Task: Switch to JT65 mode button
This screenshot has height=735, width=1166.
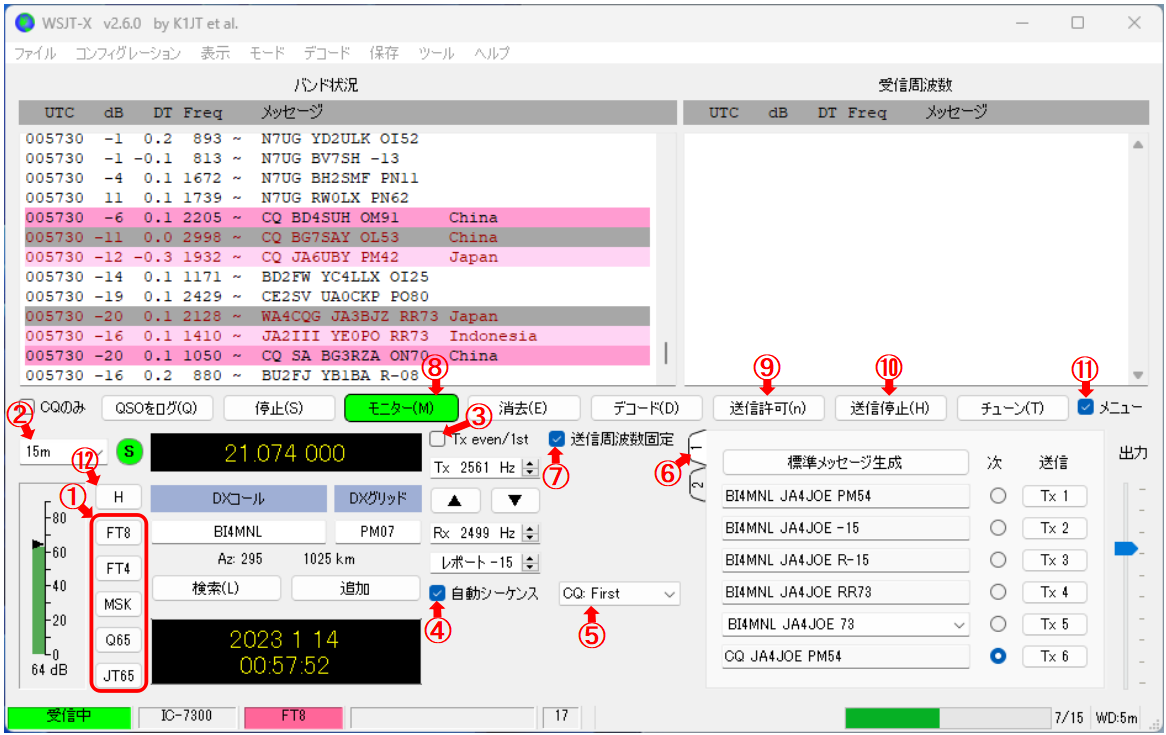Action: click(x=118, y=675)
